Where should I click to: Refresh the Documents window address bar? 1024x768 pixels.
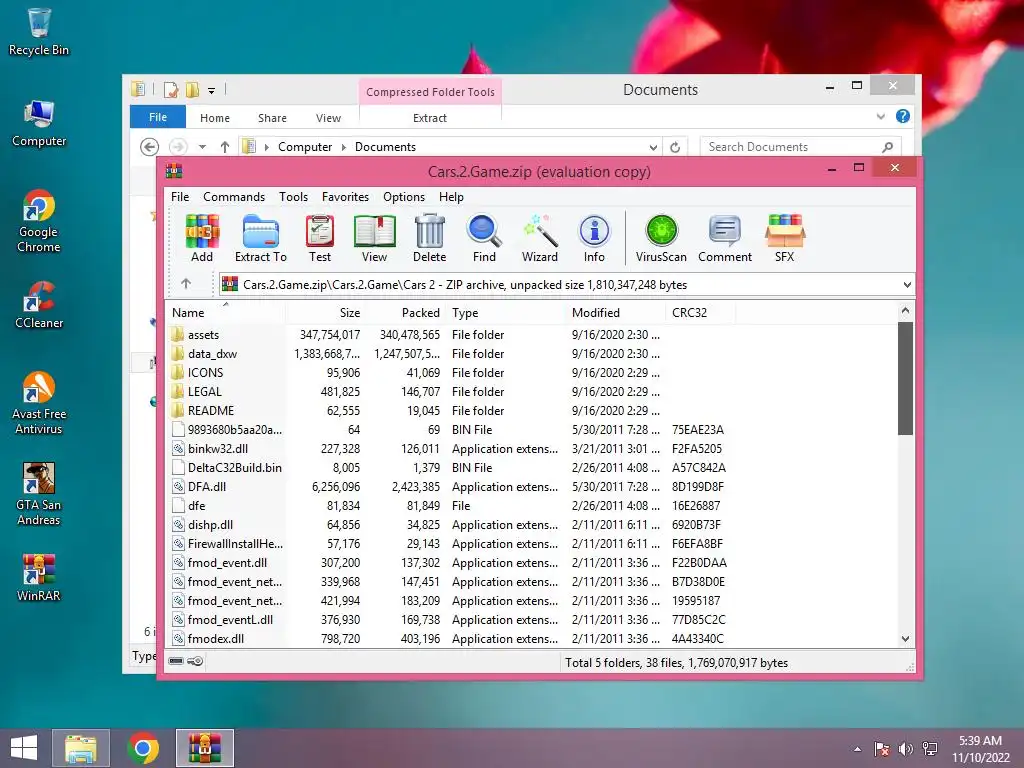(675, 147)
